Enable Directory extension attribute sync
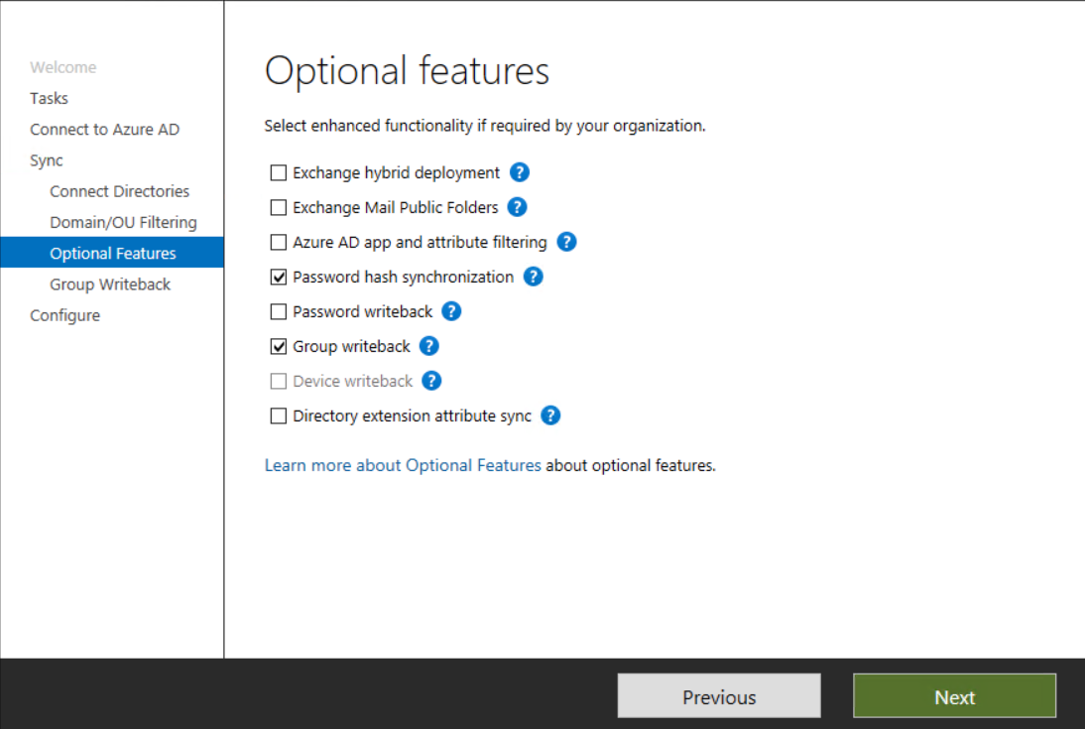1085x729 pixels. (x=278, y=415)
